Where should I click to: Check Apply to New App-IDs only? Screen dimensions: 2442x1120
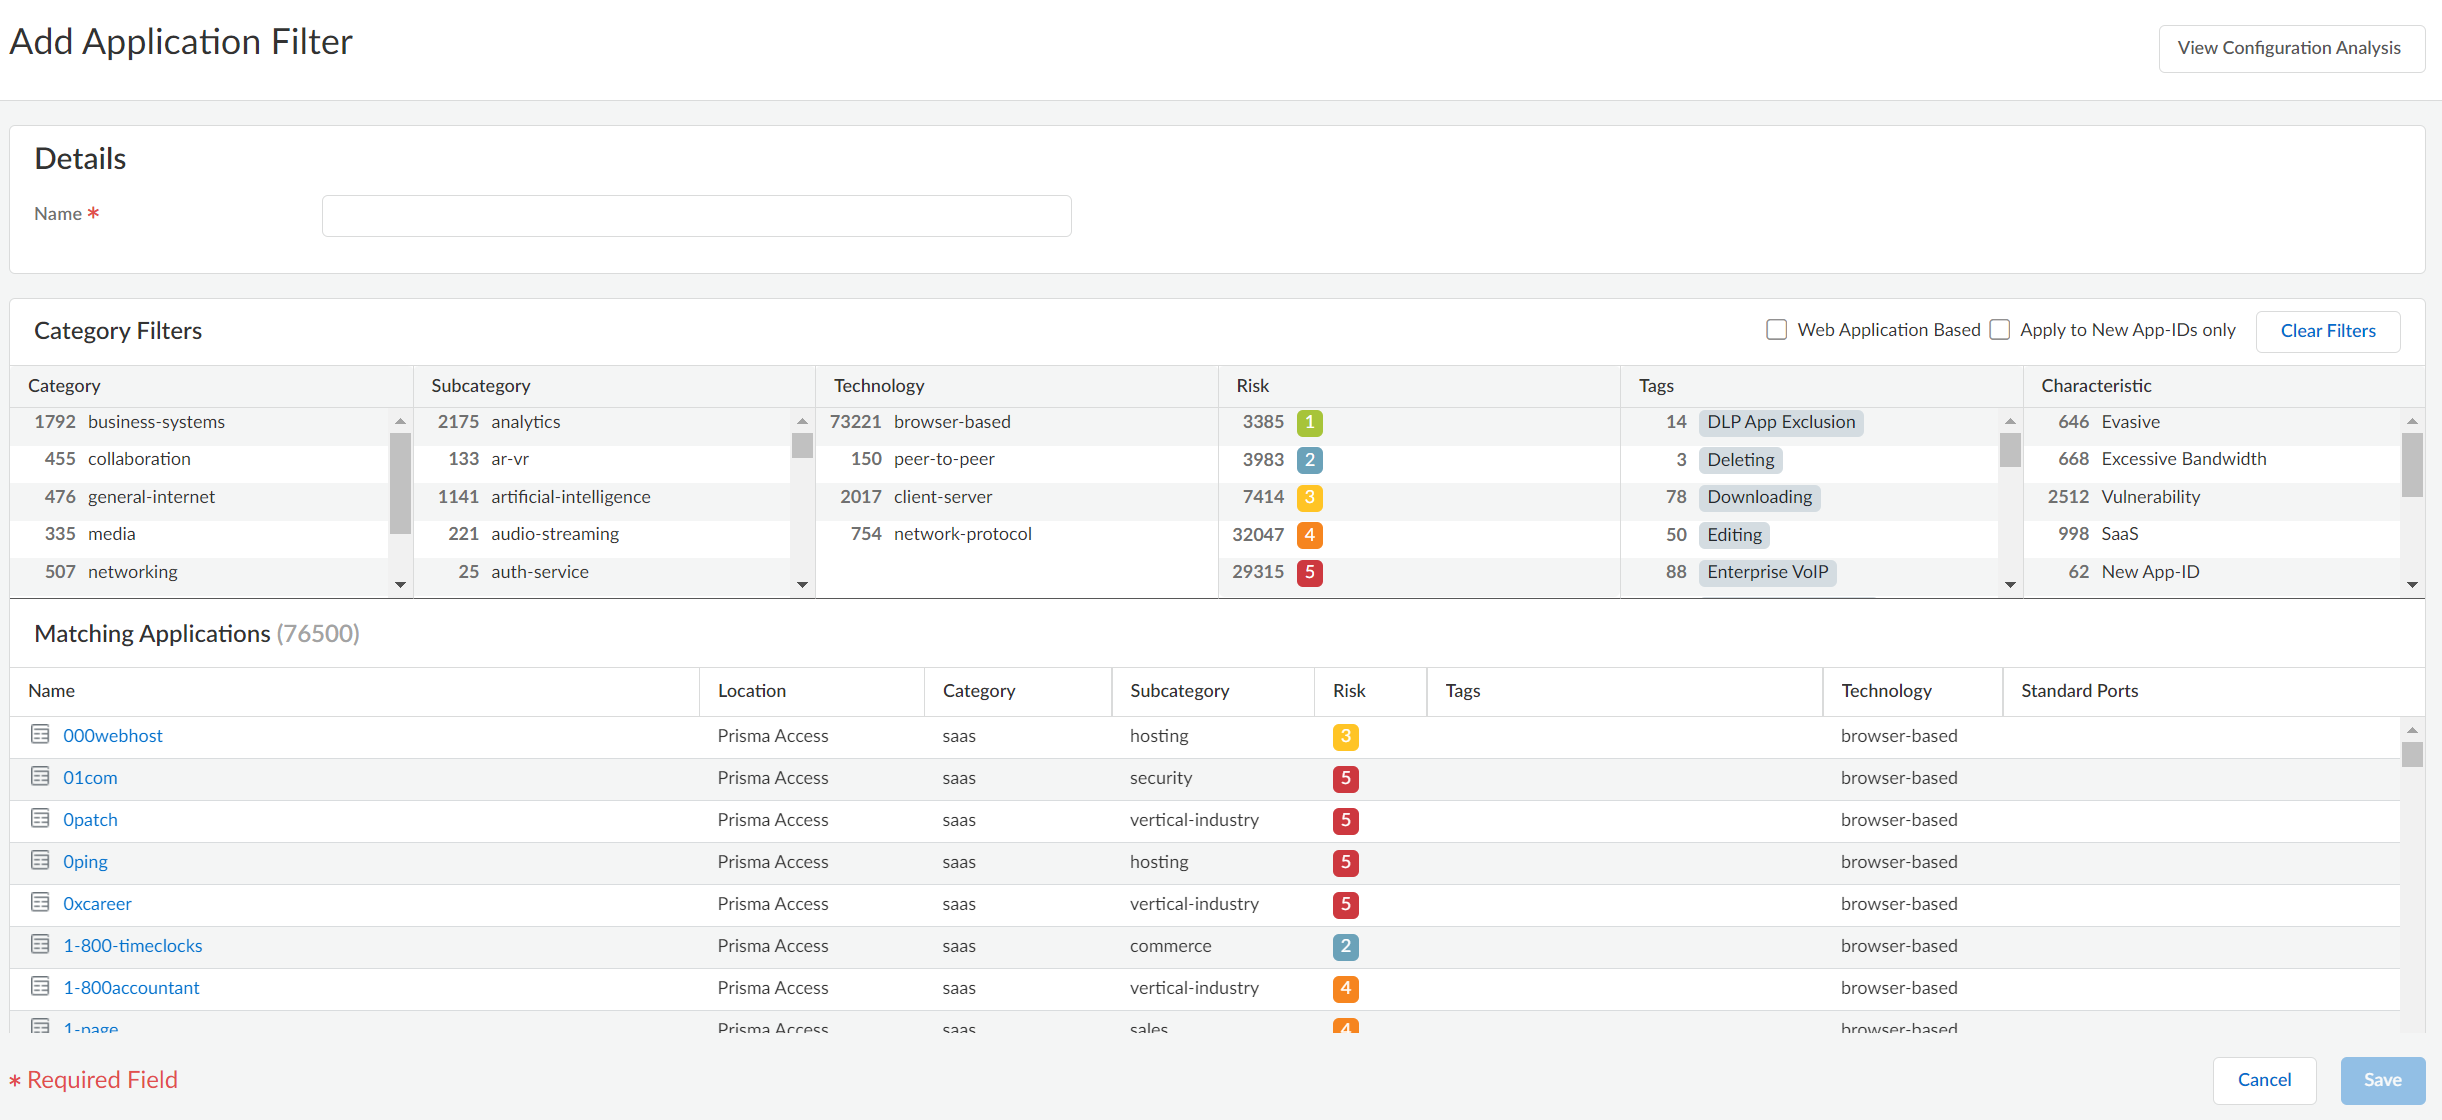click(2000, 330)
